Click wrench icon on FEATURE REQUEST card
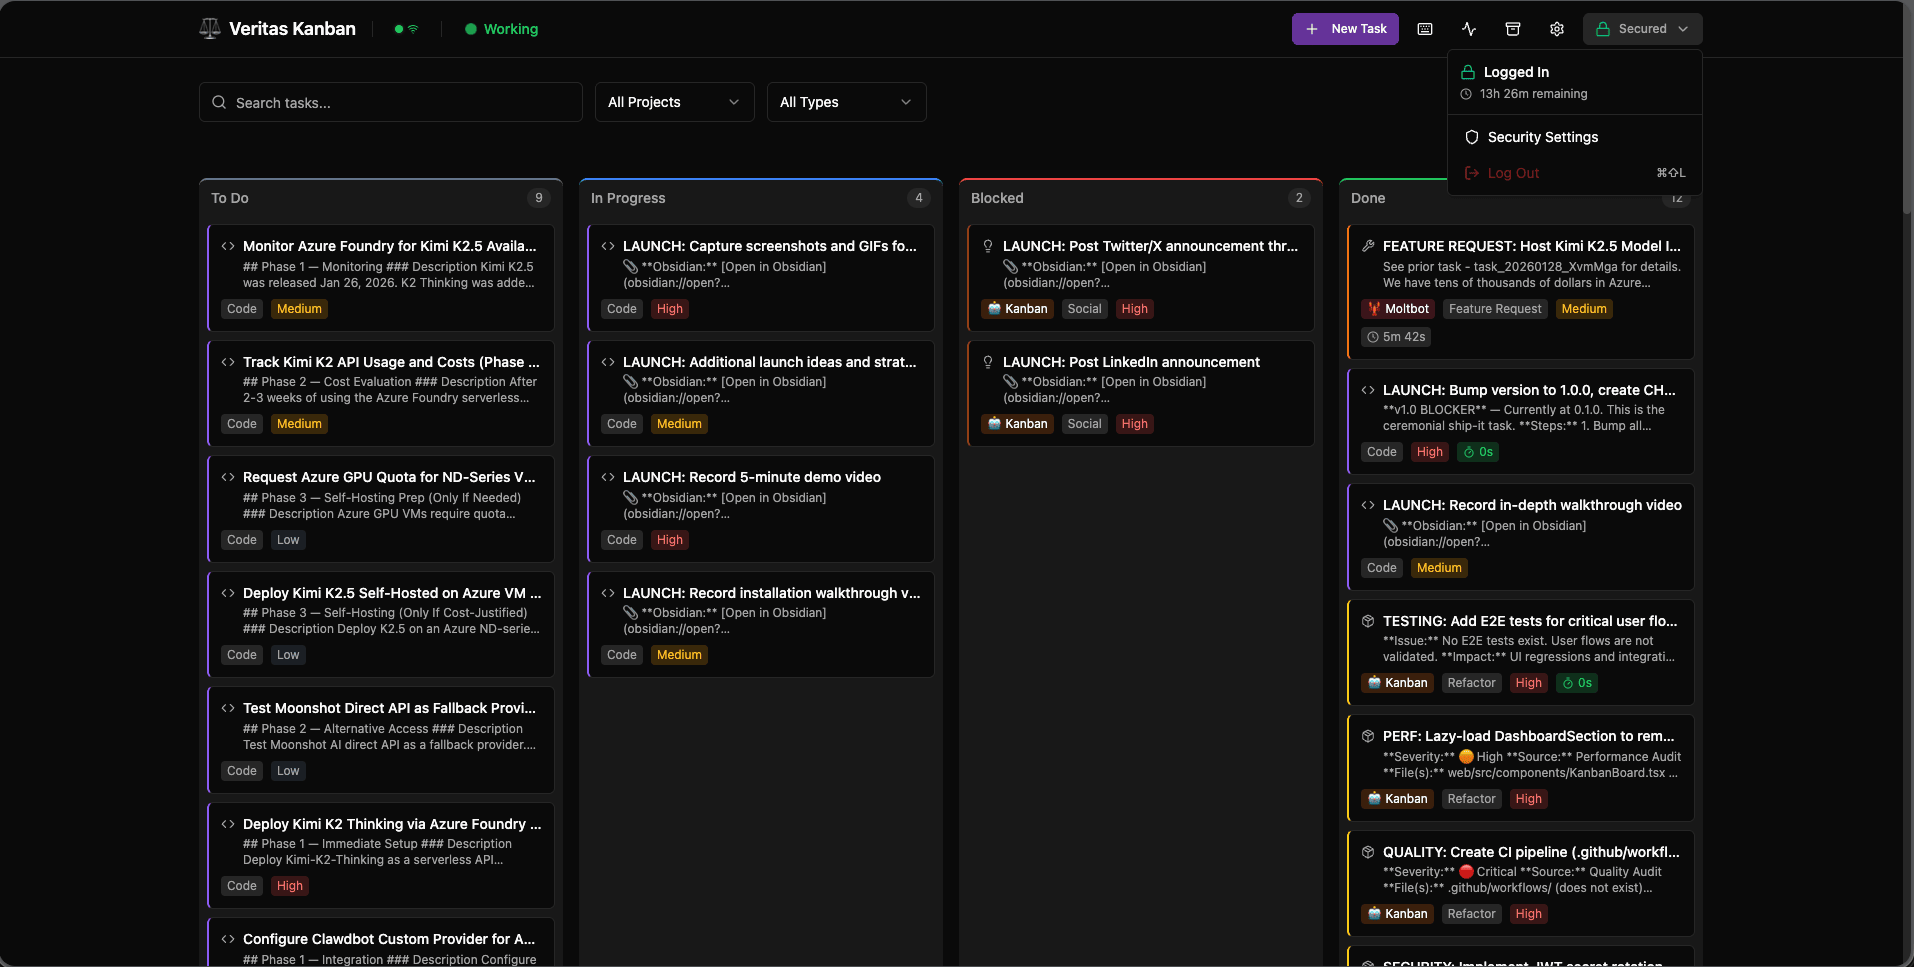The image size is (1914, 967). pyautogui.click(x=1368, y=246)
